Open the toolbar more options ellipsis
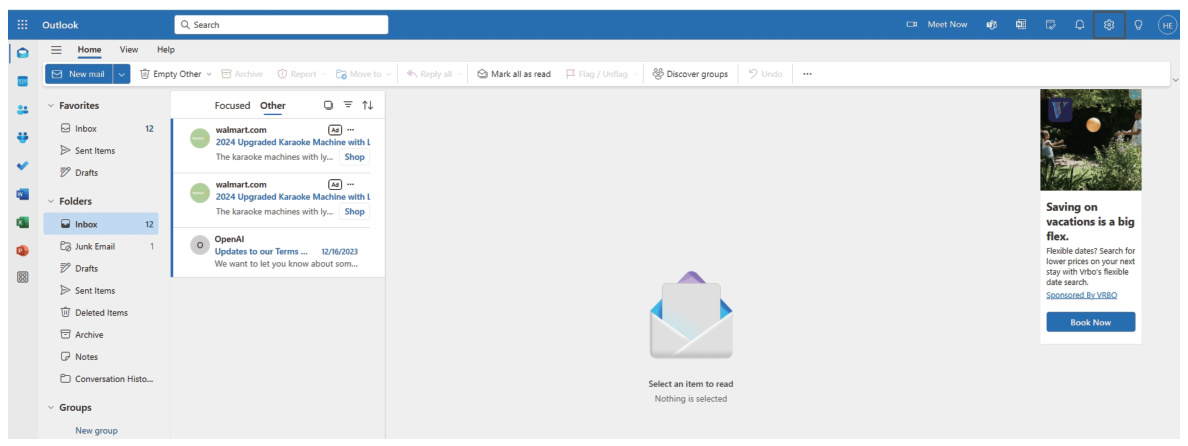Viewport: 1188px width, 446px height. 807,74
